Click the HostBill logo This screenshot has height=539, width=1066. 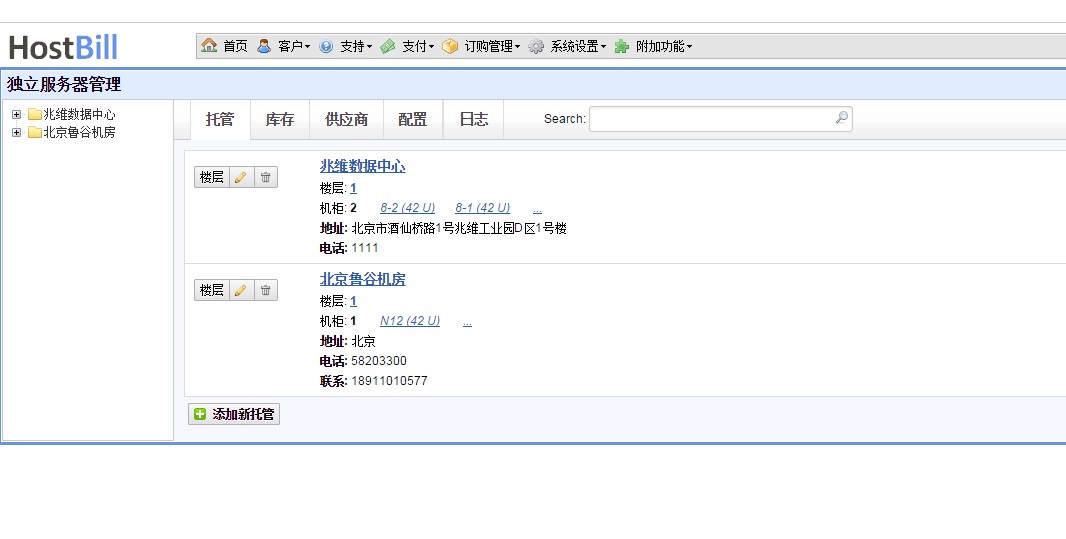click(63, 48)
